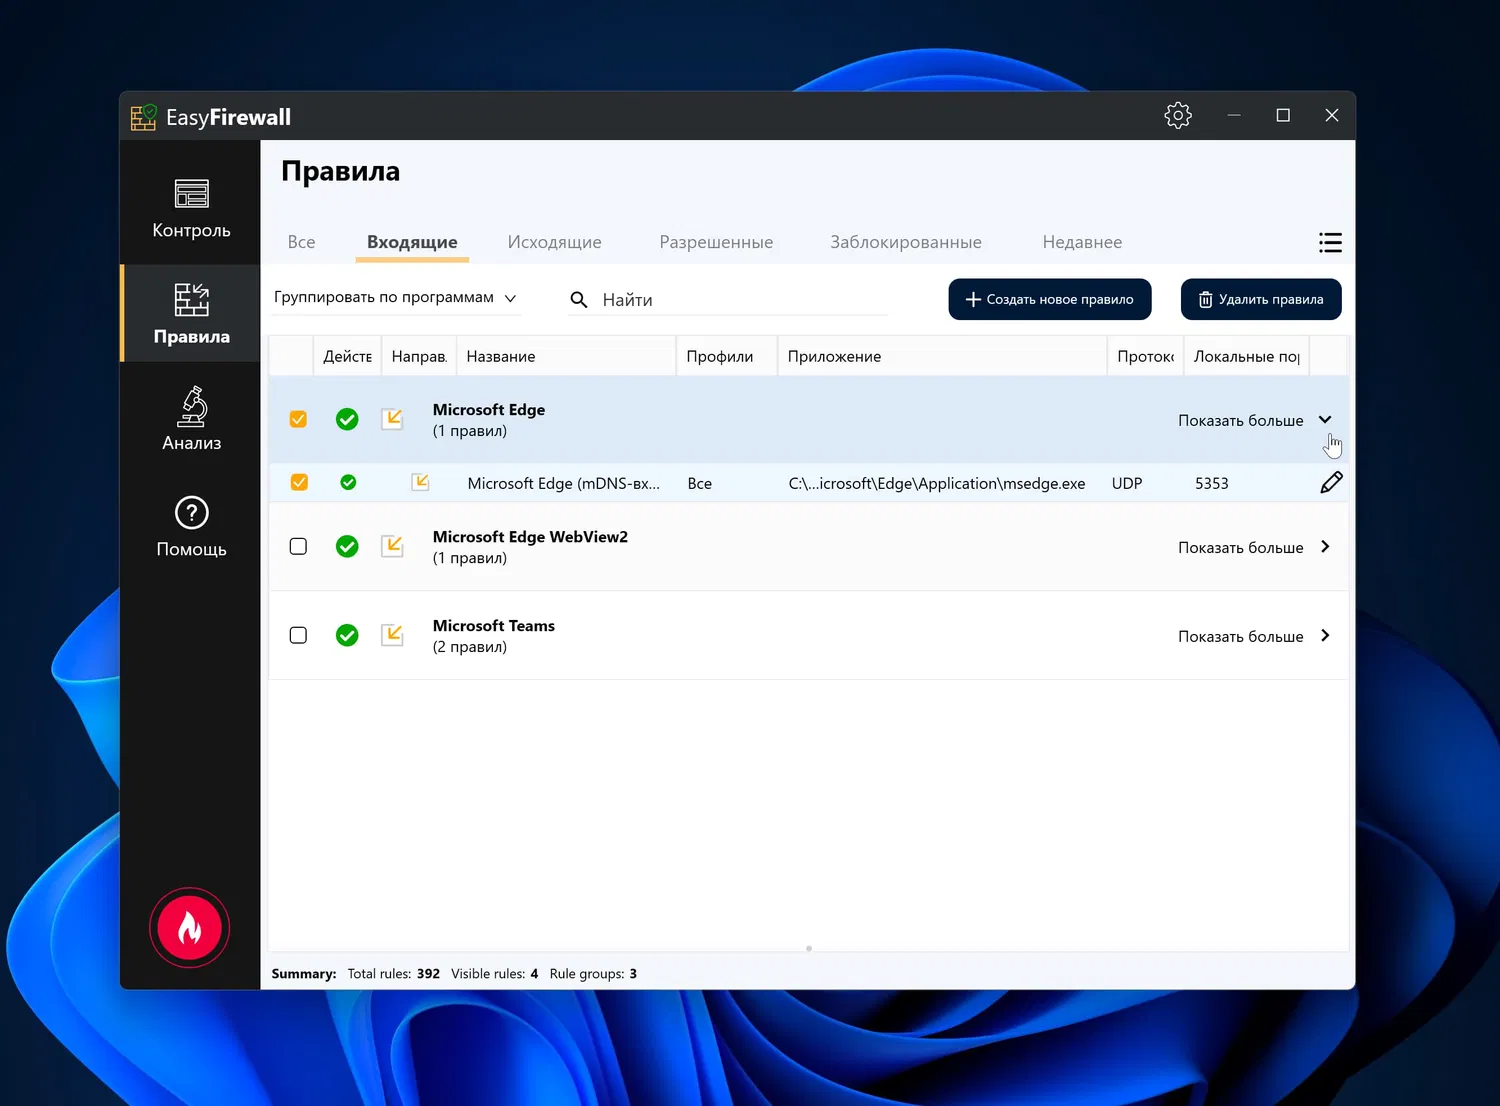
Task: Click Показать больше for Edge WebView2
Action: click(1240, 547)
